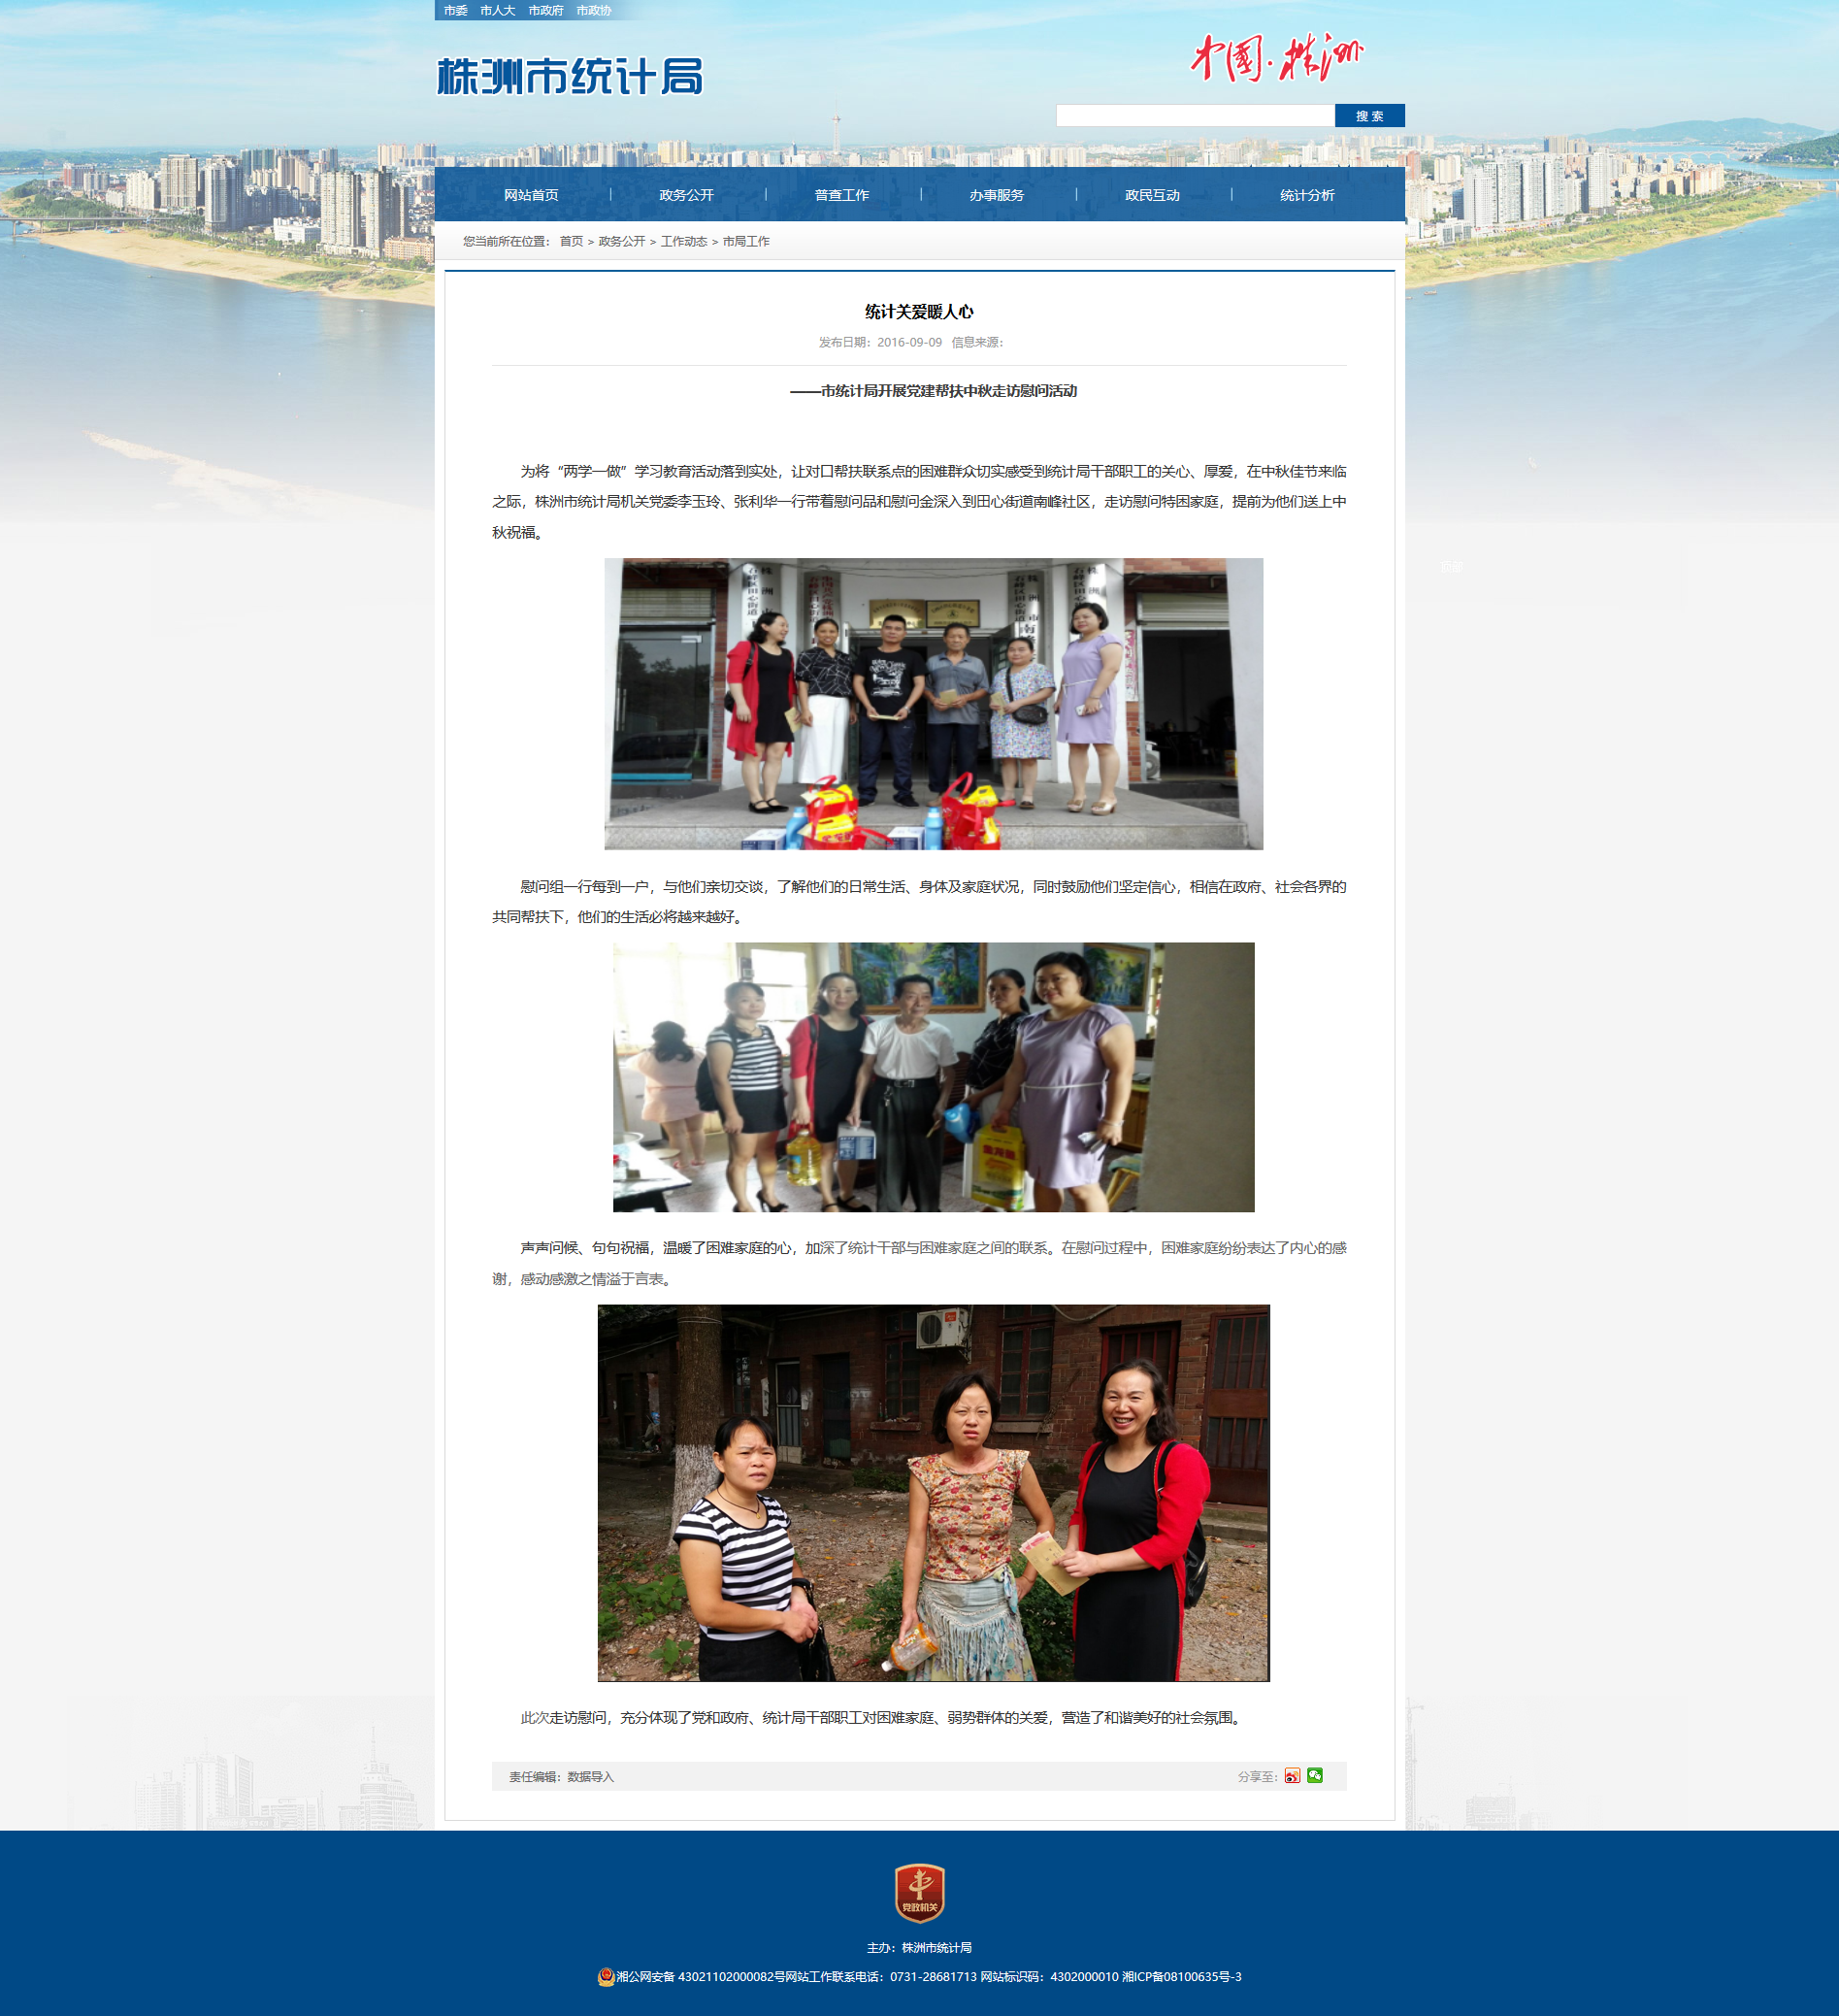Click the 株洲市统计局 site logo

click(570, 77)
